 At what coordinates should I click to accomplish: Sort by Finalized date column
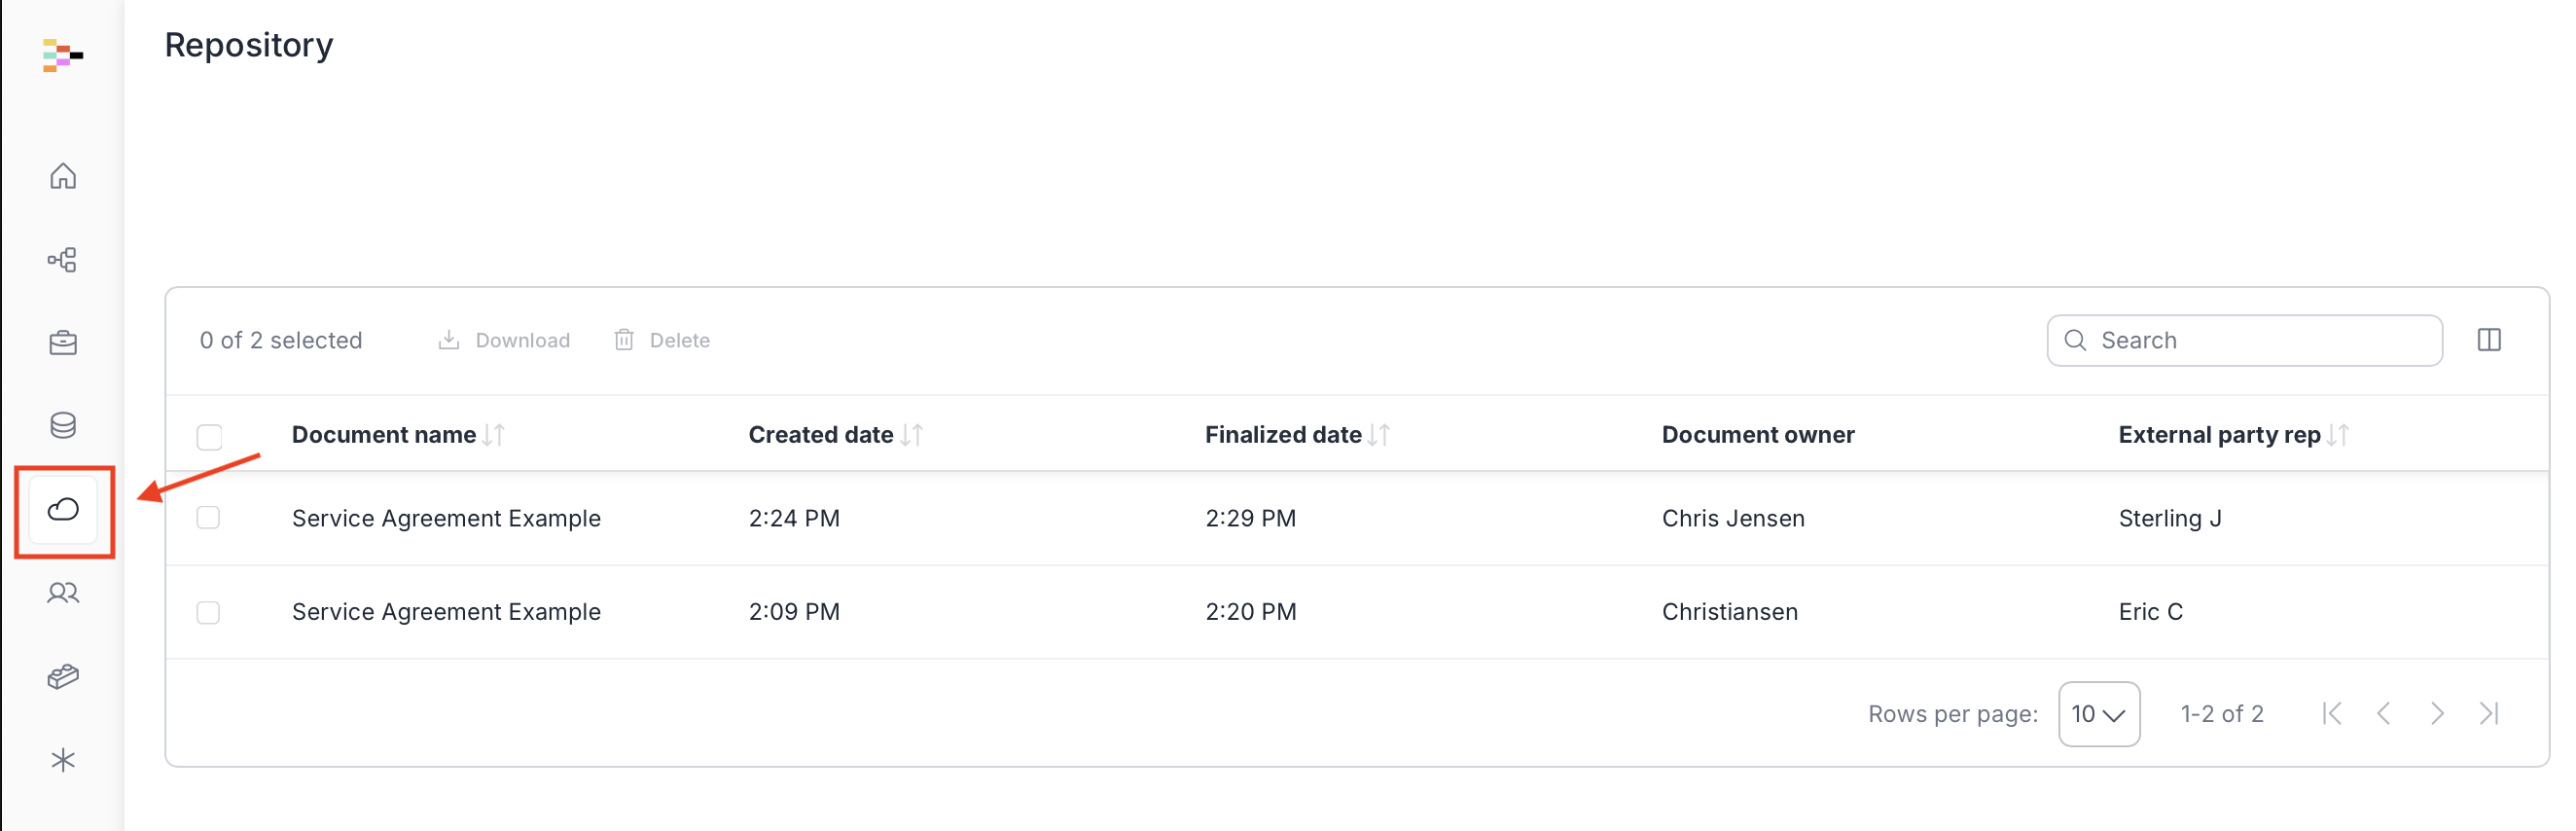[1380, 435]
